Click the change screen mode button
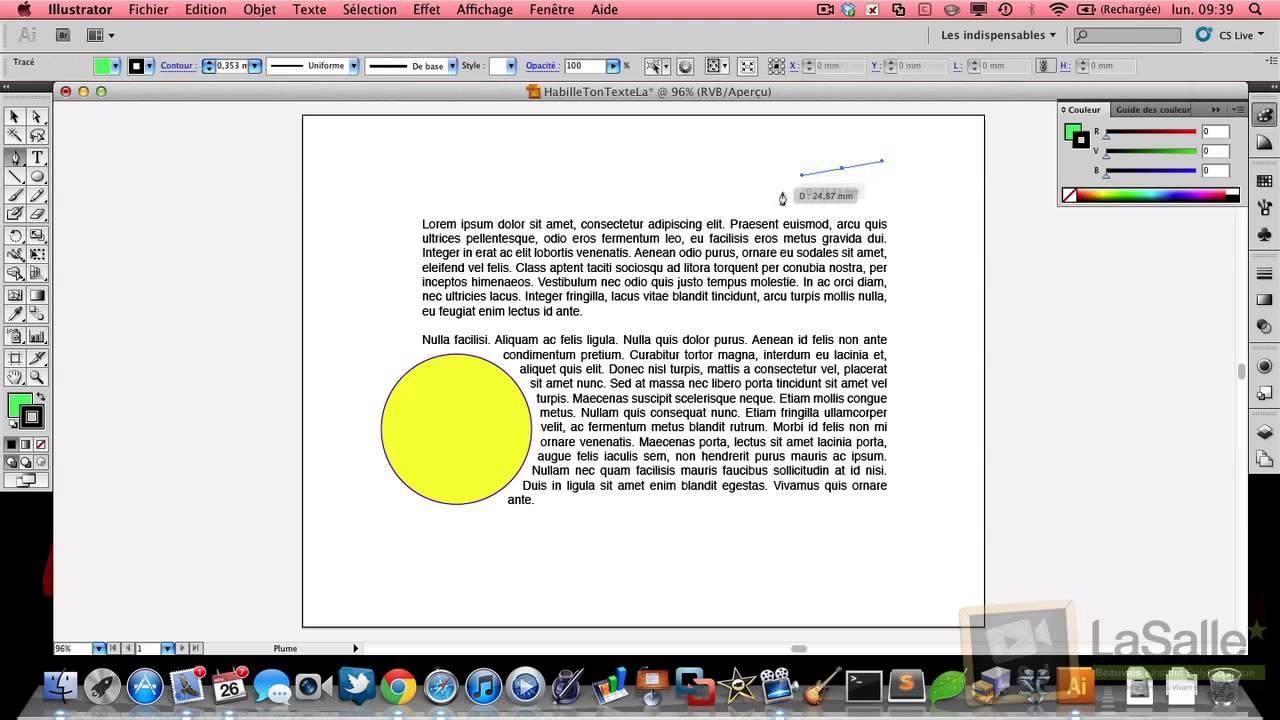1280x720 pixels. (25, 480)
